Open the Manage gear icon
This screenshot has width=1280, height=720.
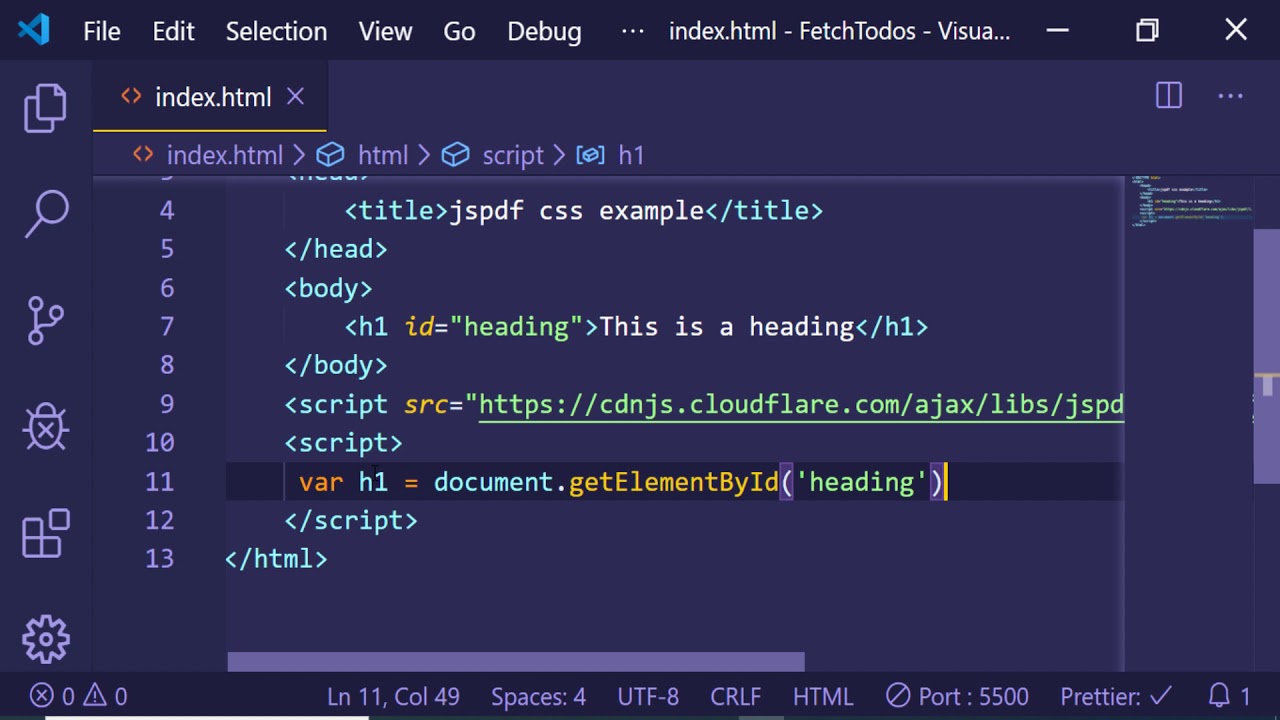[45, 639]
